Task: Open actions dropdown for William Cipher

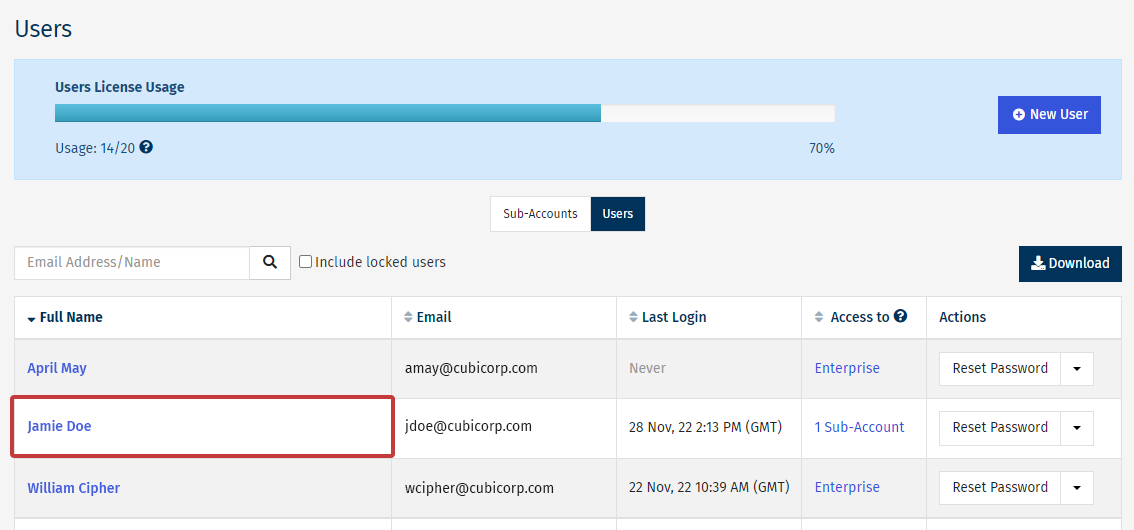Action: (1077, 487)
